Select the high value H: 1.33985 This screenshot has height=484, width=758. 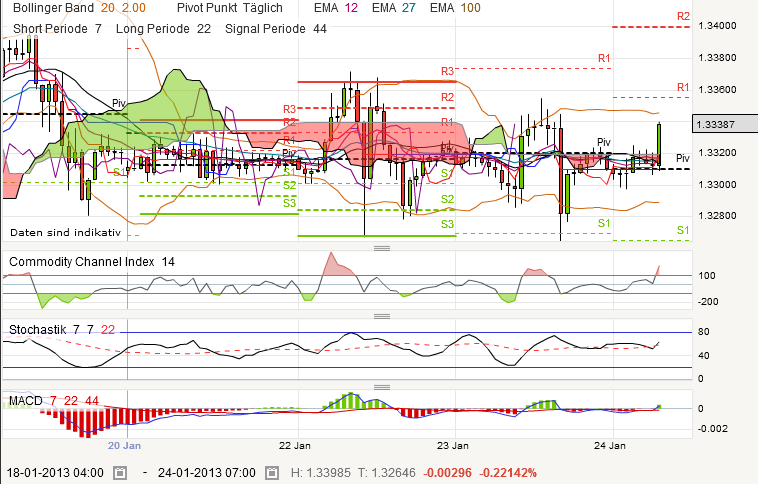321,472
